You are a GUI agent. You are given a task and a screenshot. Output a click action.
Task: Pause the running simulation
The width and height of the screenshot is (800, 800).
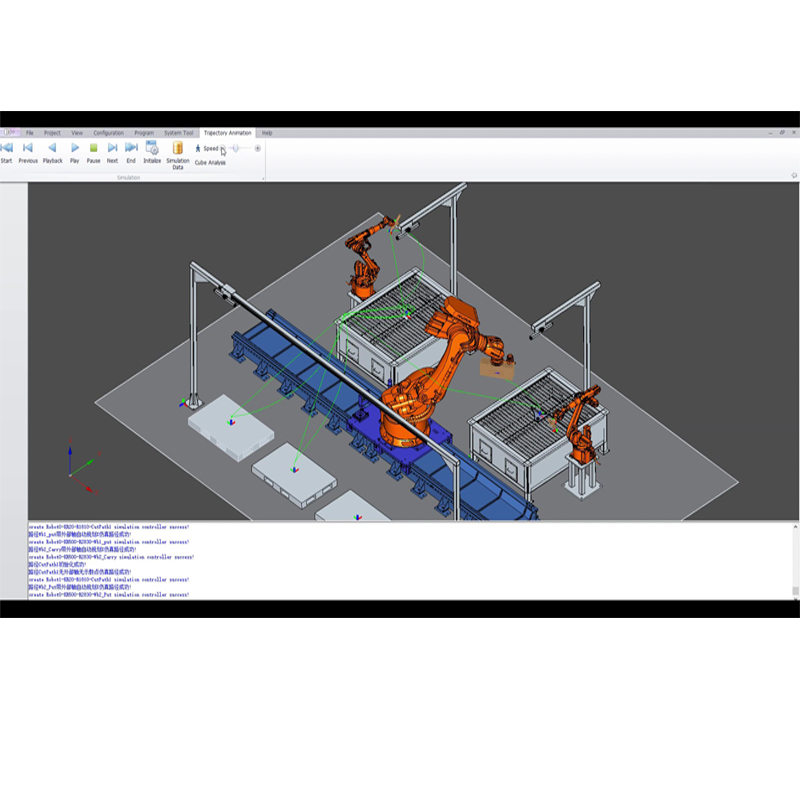coord(93,153)
